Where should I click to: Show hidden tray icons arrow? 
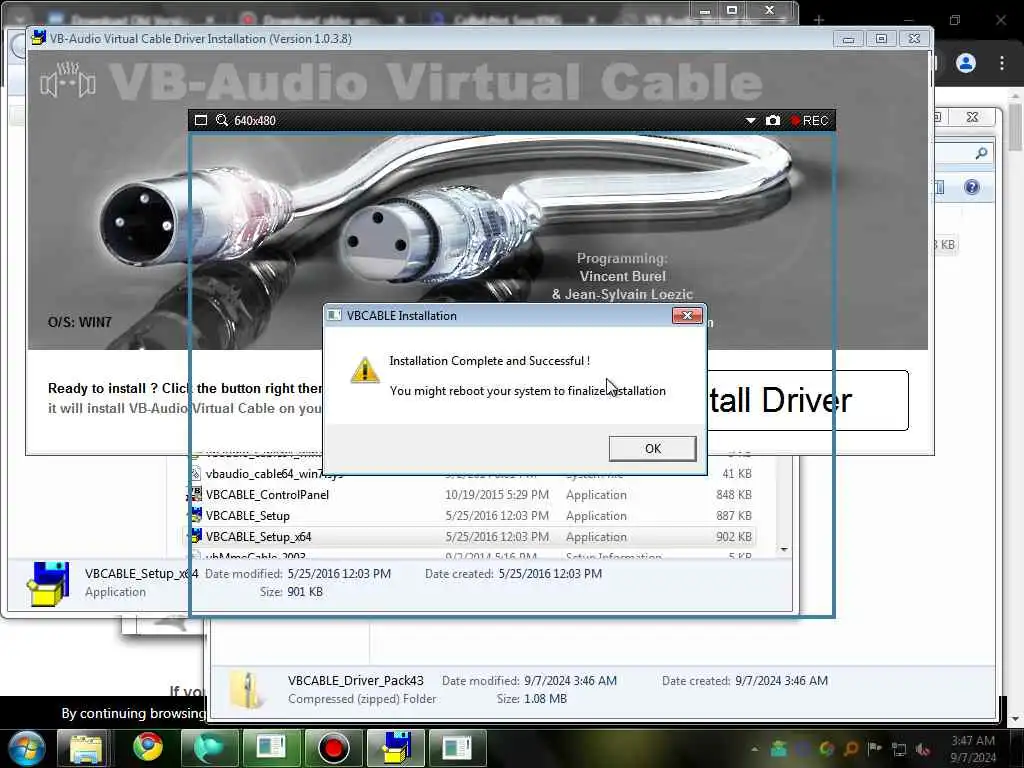click(755, 749)
